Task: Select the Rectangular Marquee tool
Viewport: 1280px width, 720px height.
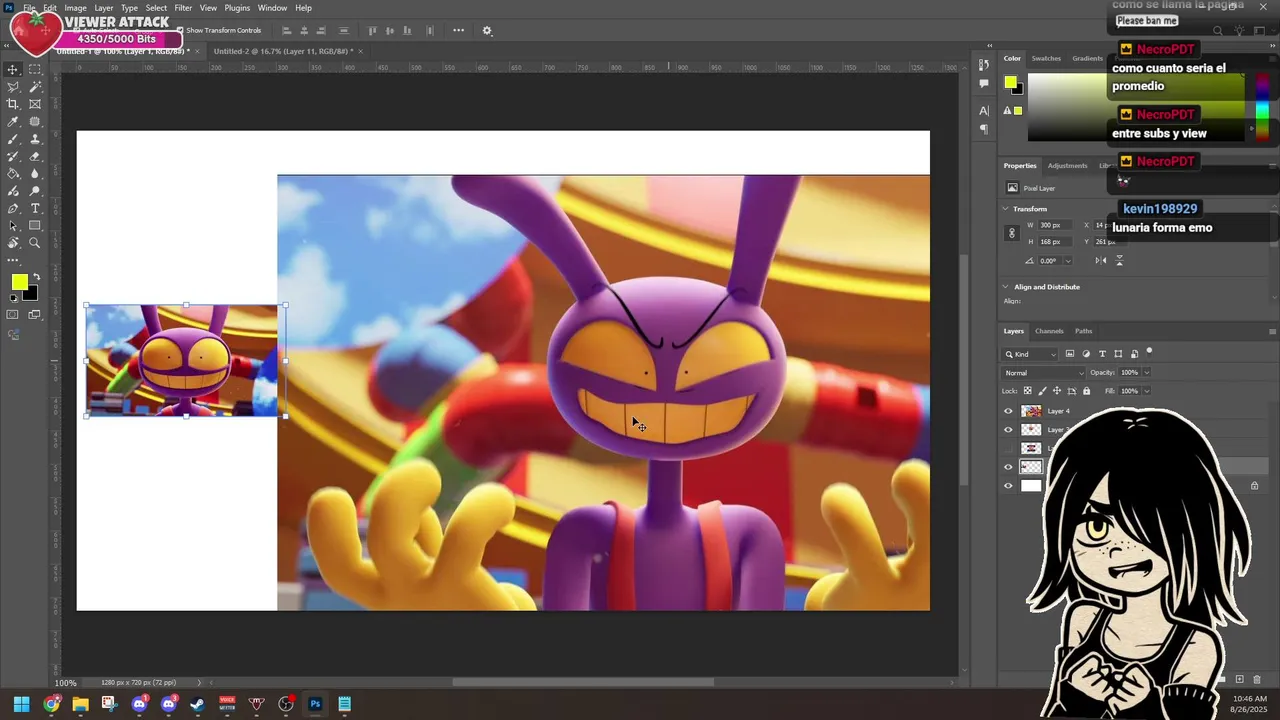Action: tap(35, 69)
